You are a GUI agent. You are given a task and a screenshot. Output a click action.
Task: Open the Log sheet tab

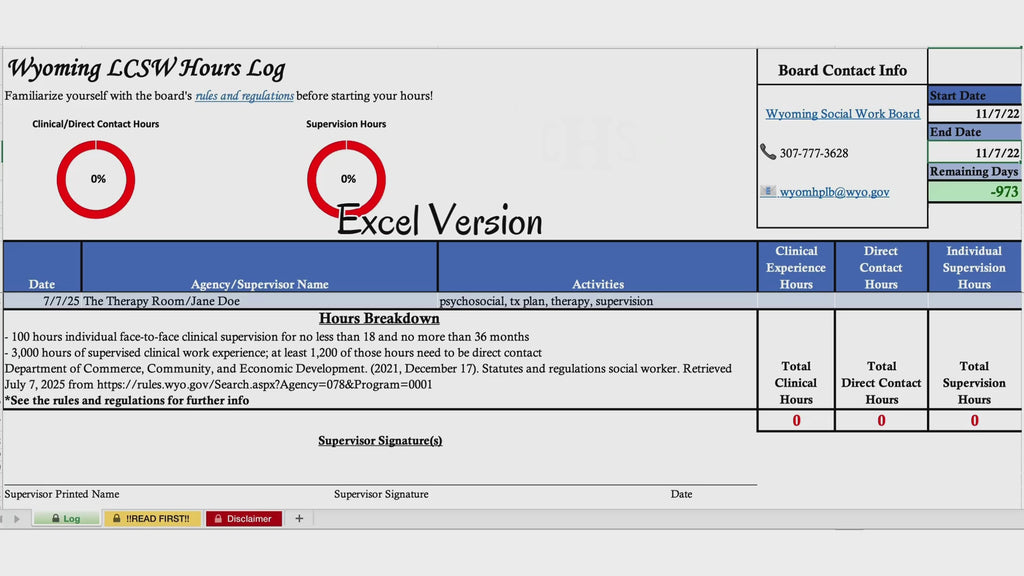point(67,519)
